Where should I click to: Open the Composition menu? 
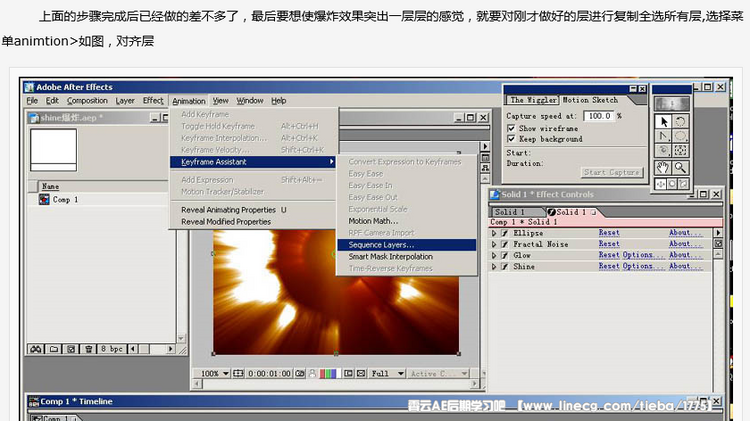pos(87,100)
